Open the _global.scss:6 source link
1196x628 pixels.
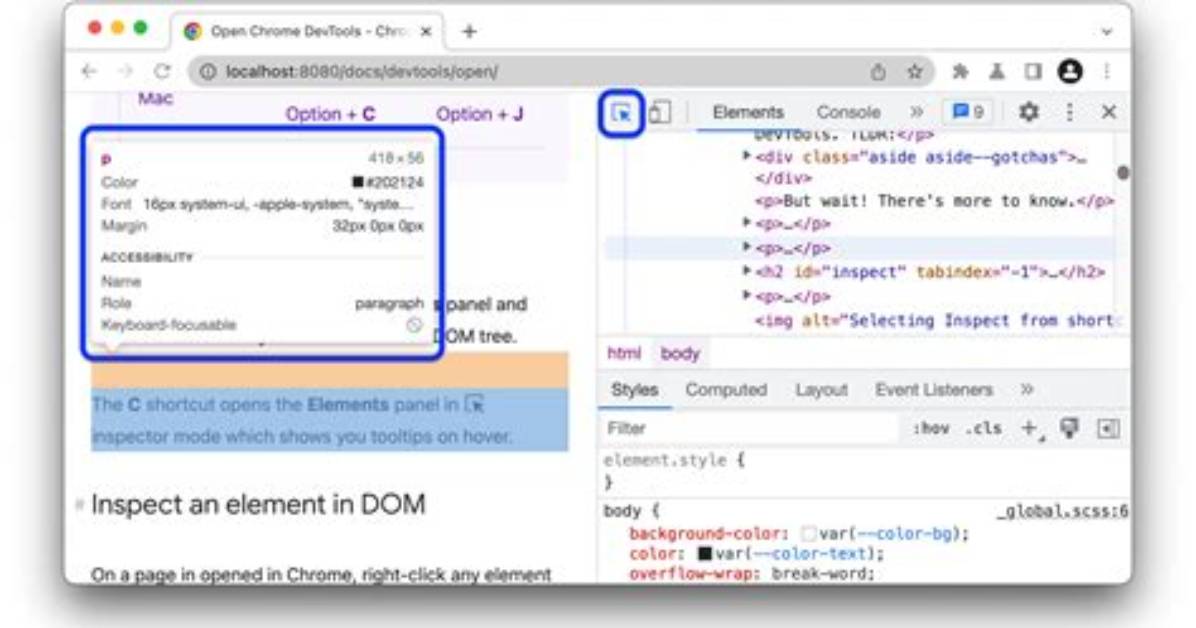click(1062, 511)
